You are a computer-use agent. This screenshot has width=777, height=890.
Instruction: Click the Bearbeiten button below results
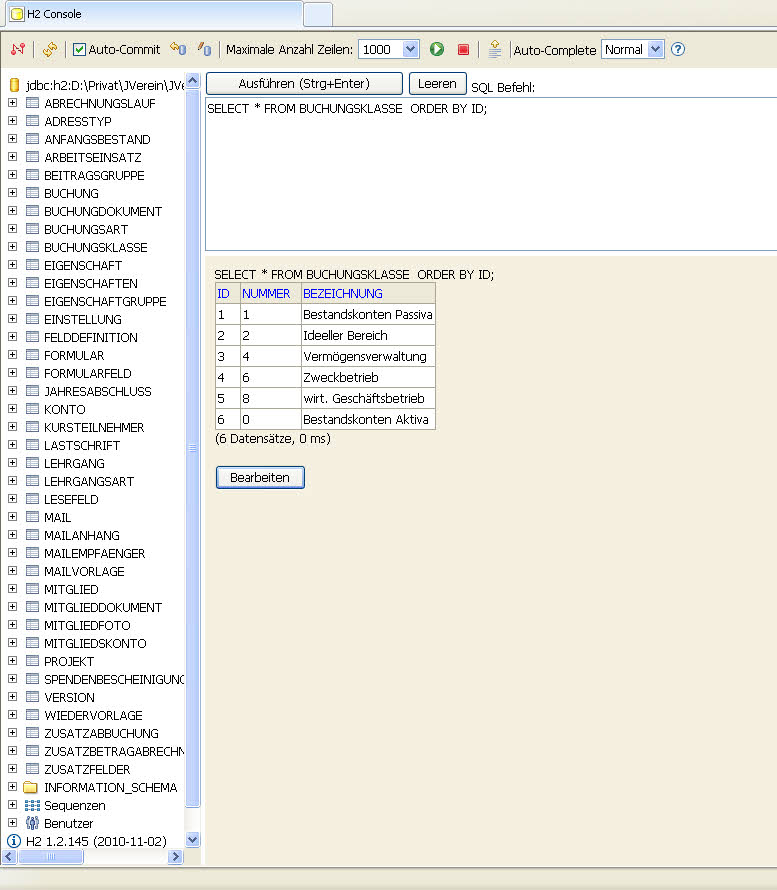tap(260, 478)
